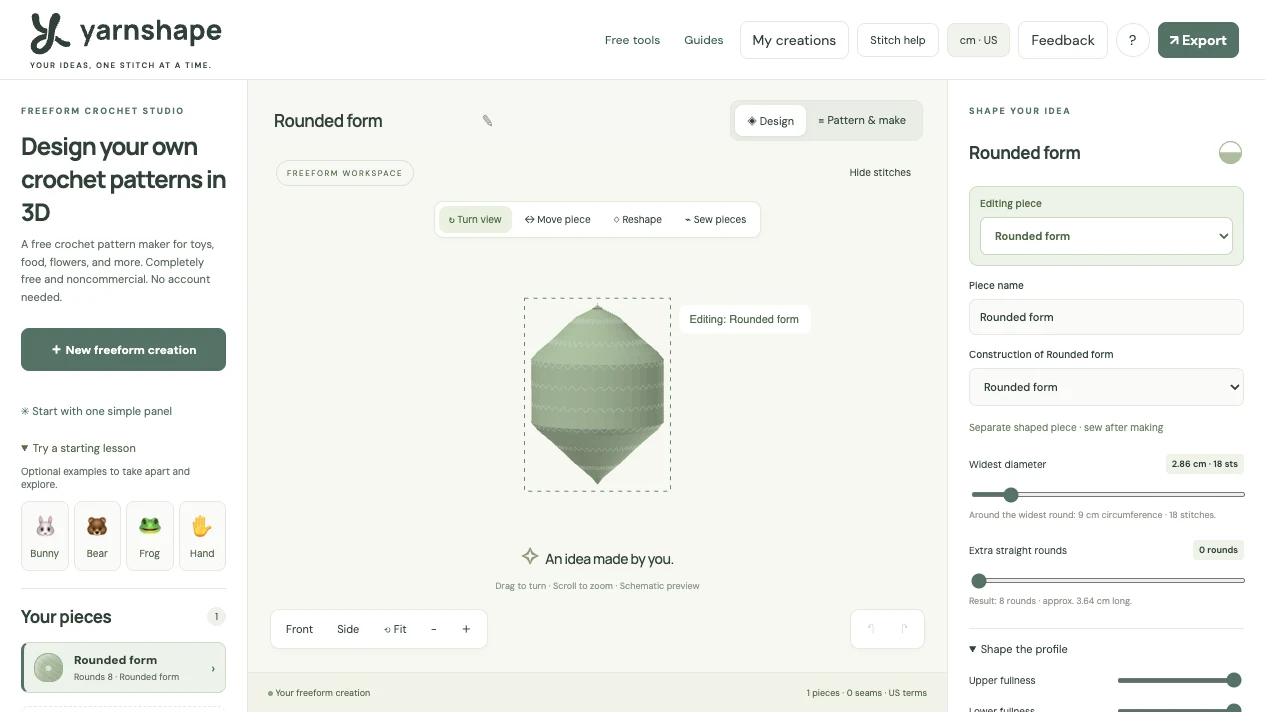Open Stitch help
The width and height of the screenshot is (1265, 712).
click(x=898, y=40)
